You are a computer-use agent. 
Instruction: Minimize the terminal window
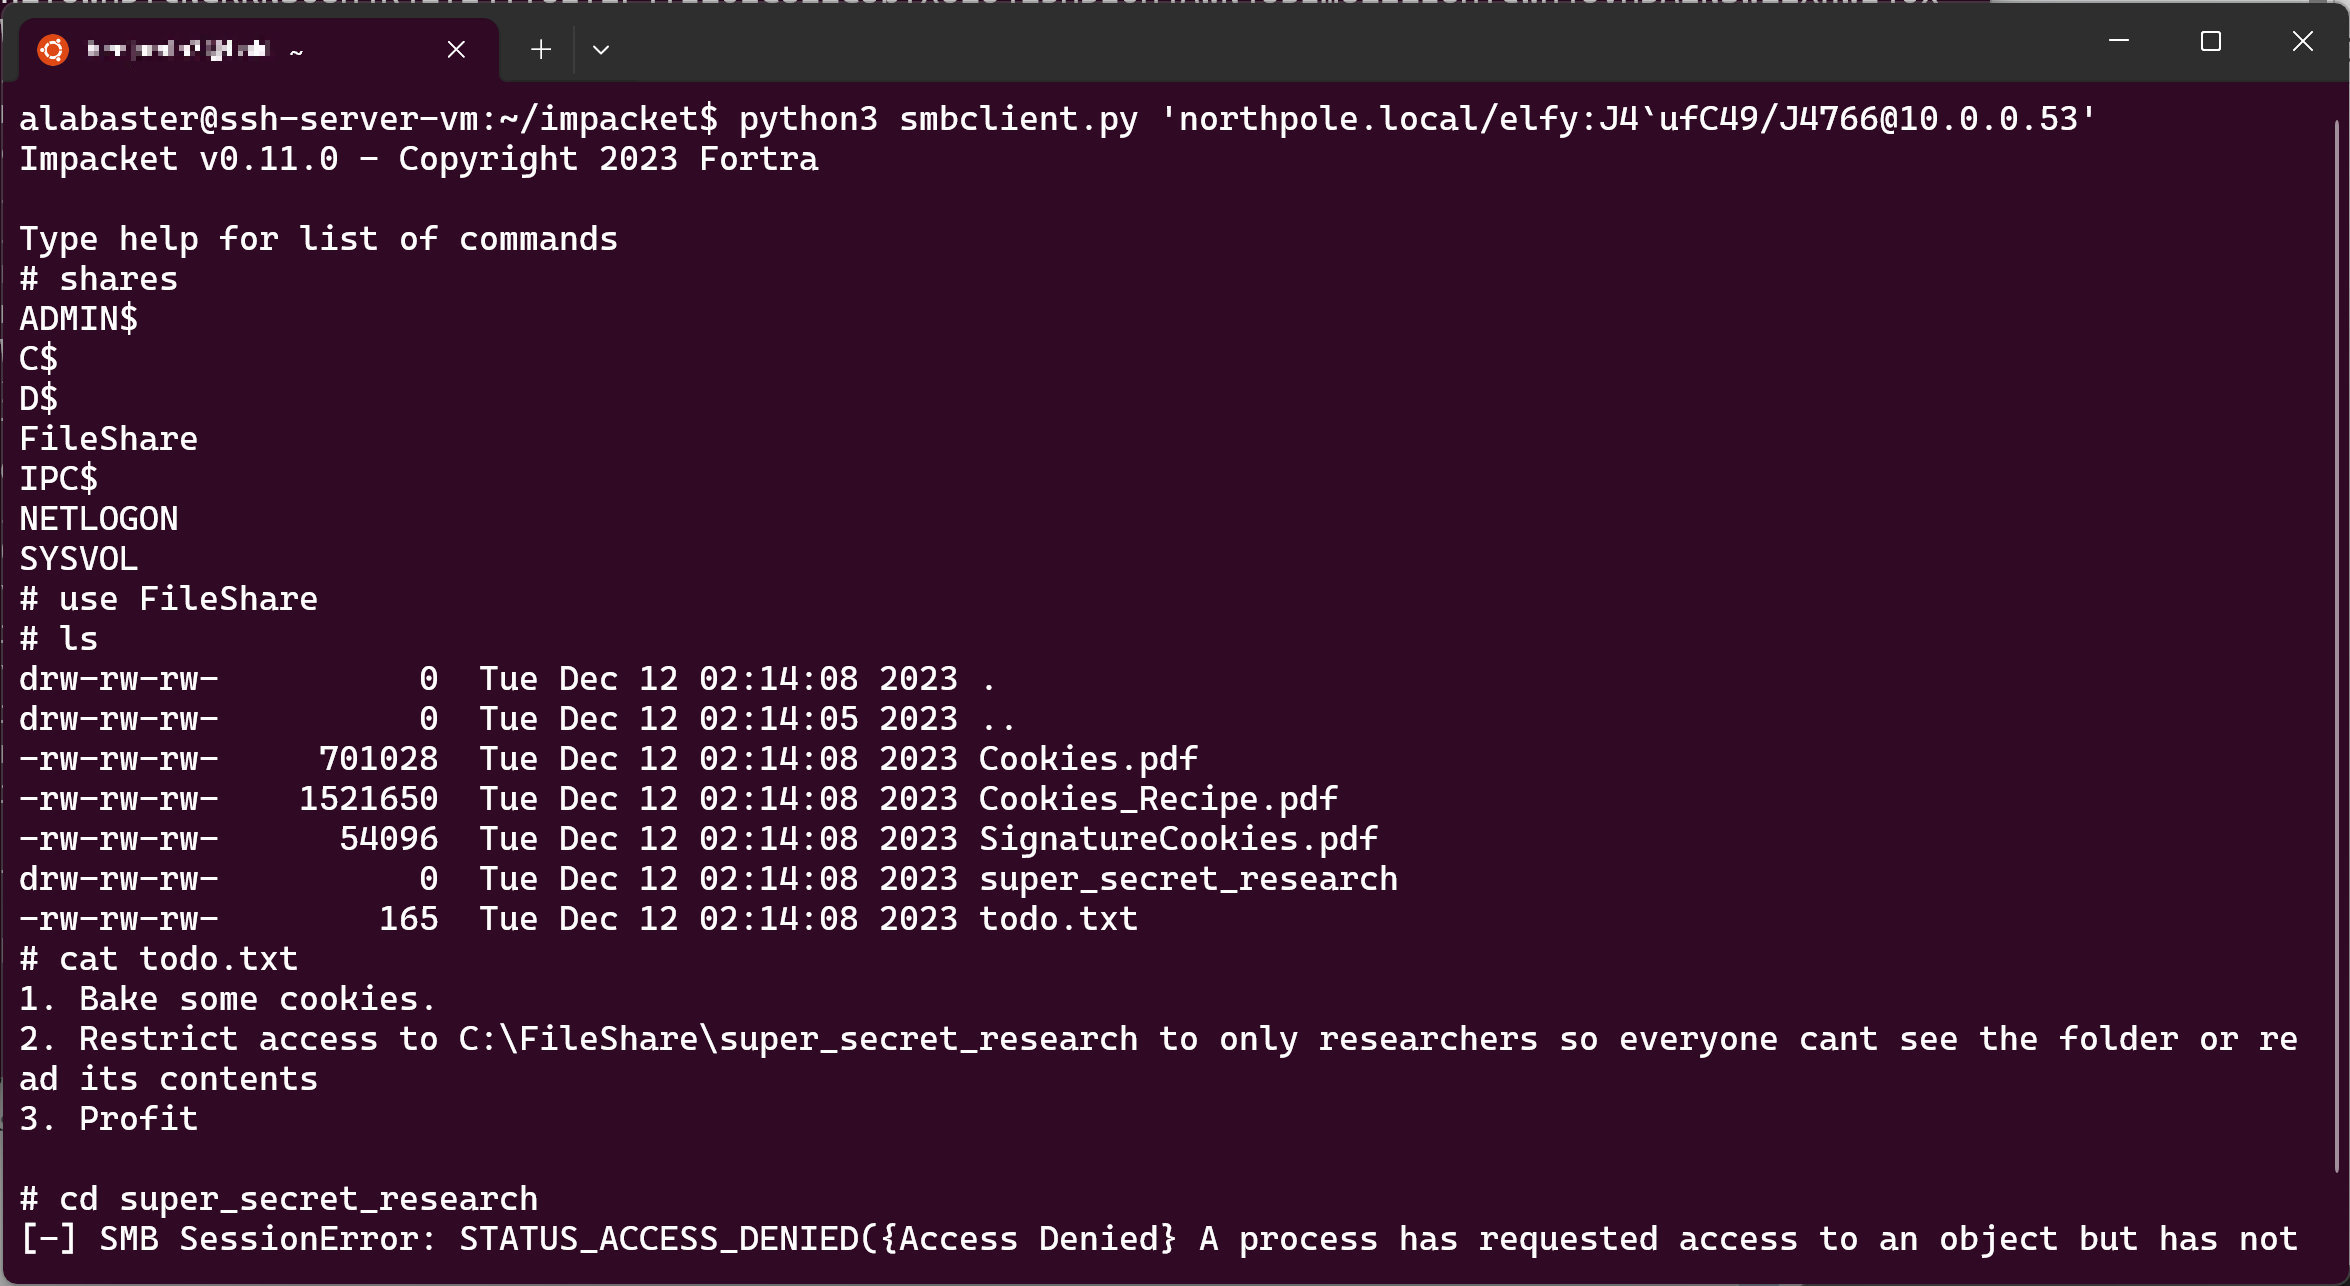coord(2121,41)
